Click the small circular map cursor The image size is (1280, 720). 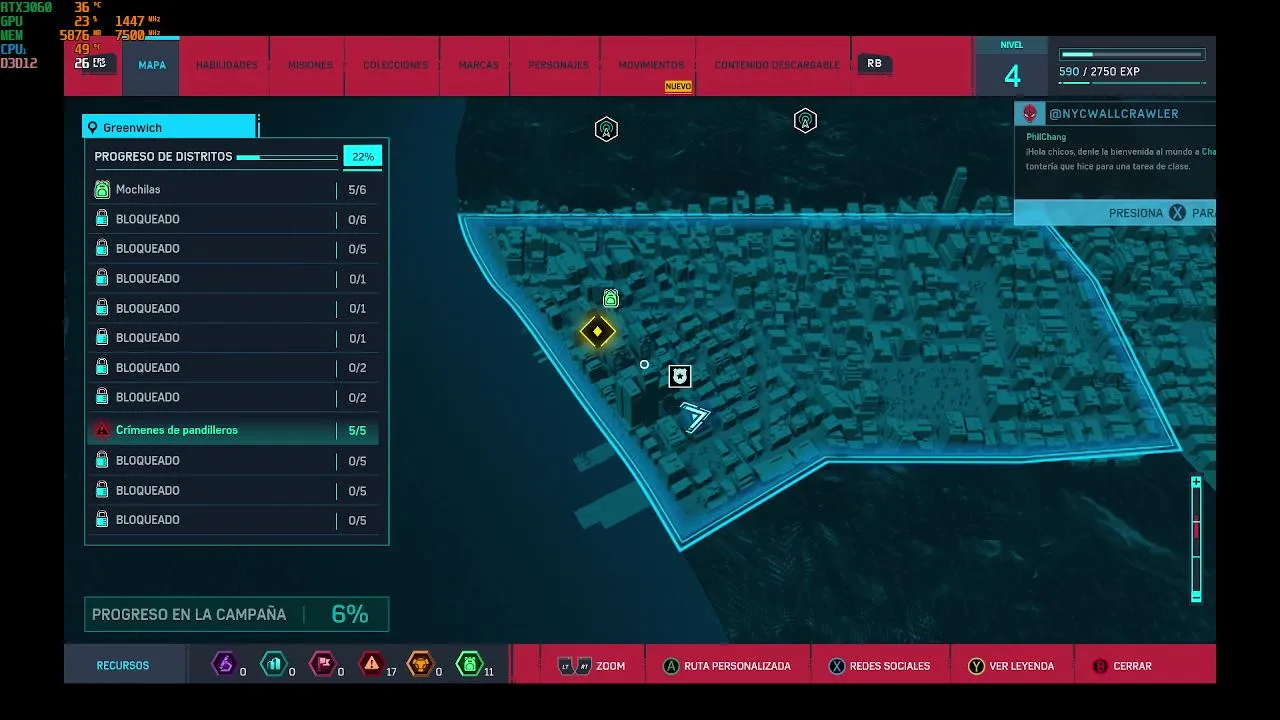click(x=644, y=364)
